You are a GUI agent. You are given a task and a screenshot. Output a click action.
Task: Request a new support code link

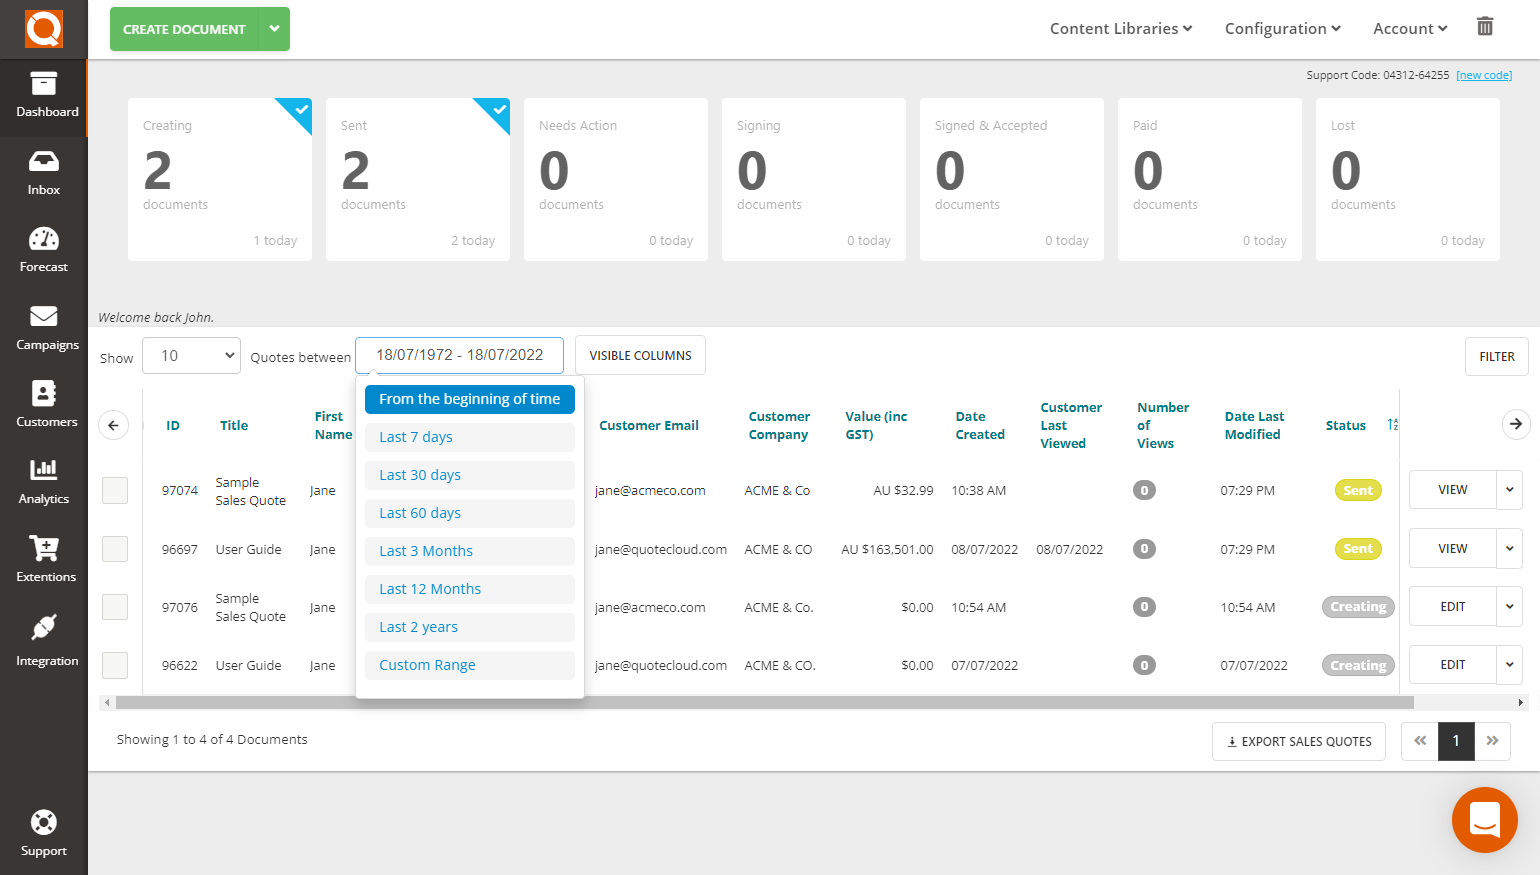pos(1484,74)
